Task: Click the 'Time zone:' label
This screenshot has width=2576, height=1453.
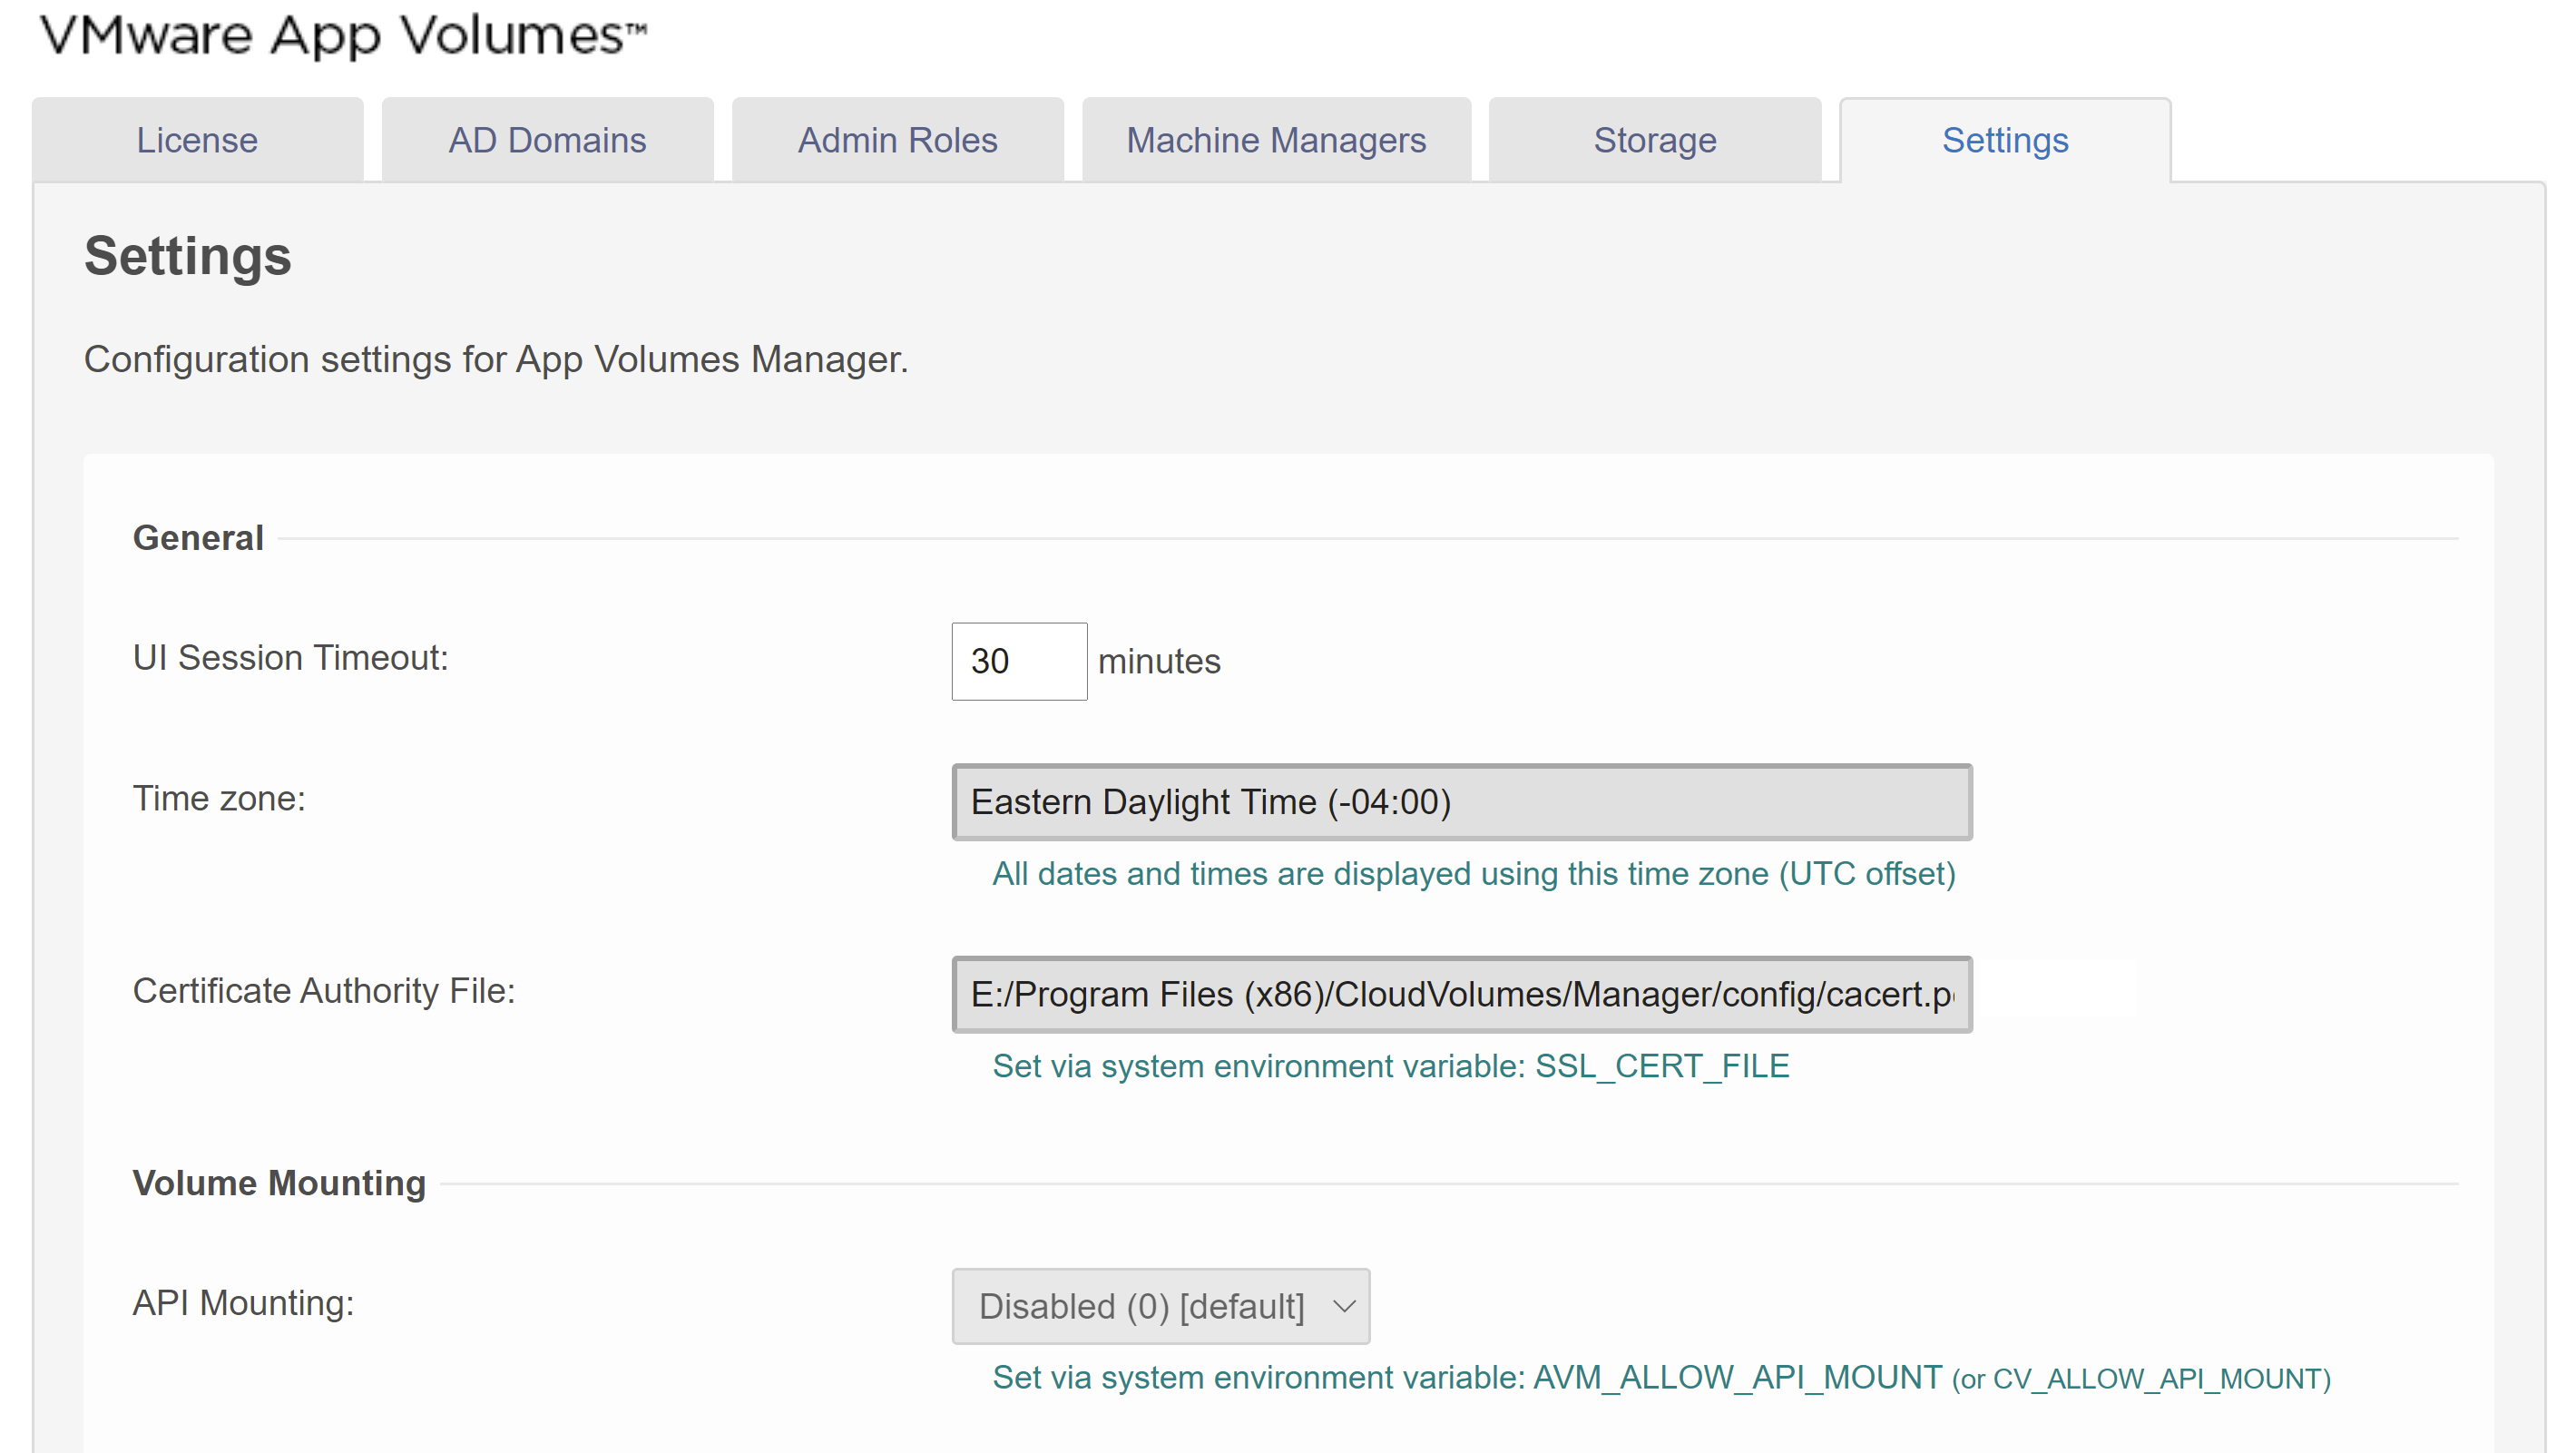Action: point(219,799)
